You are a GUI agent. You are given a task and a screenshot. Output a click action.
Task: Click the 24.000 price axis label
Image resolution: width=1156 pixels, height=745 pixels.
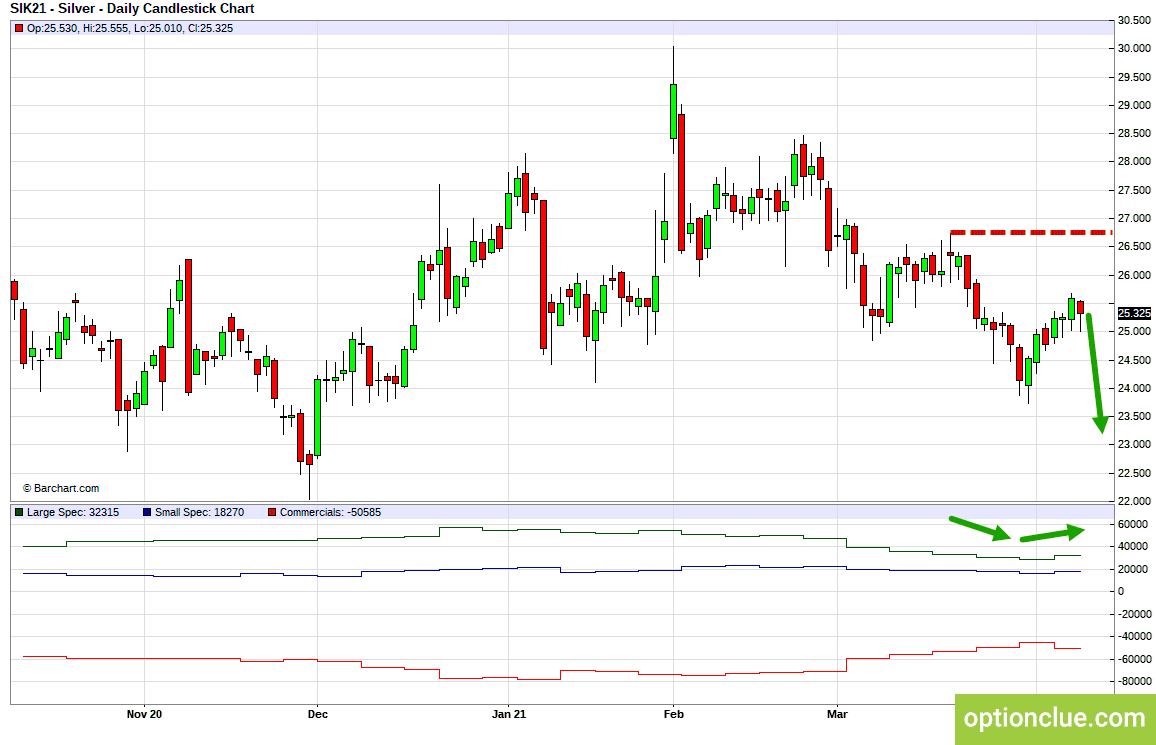[x=1134, y=388]
